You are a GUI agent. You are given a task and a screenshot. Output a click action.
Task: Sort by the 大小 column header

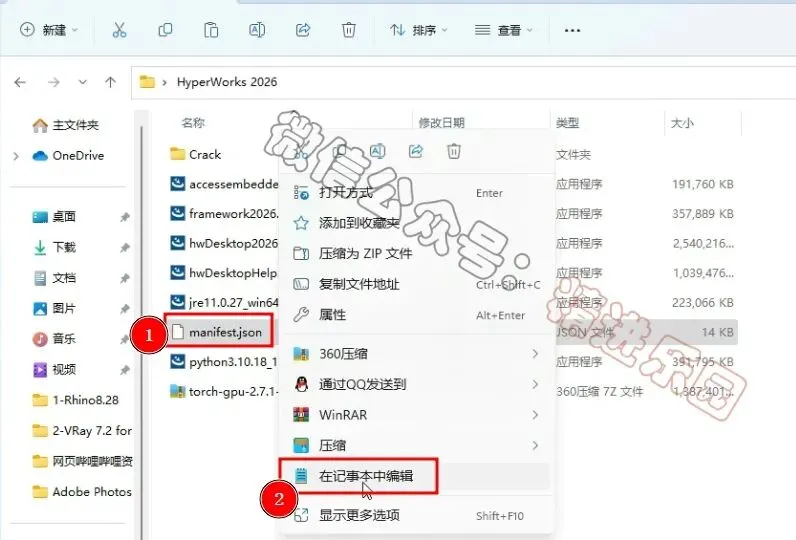[682, 122]
